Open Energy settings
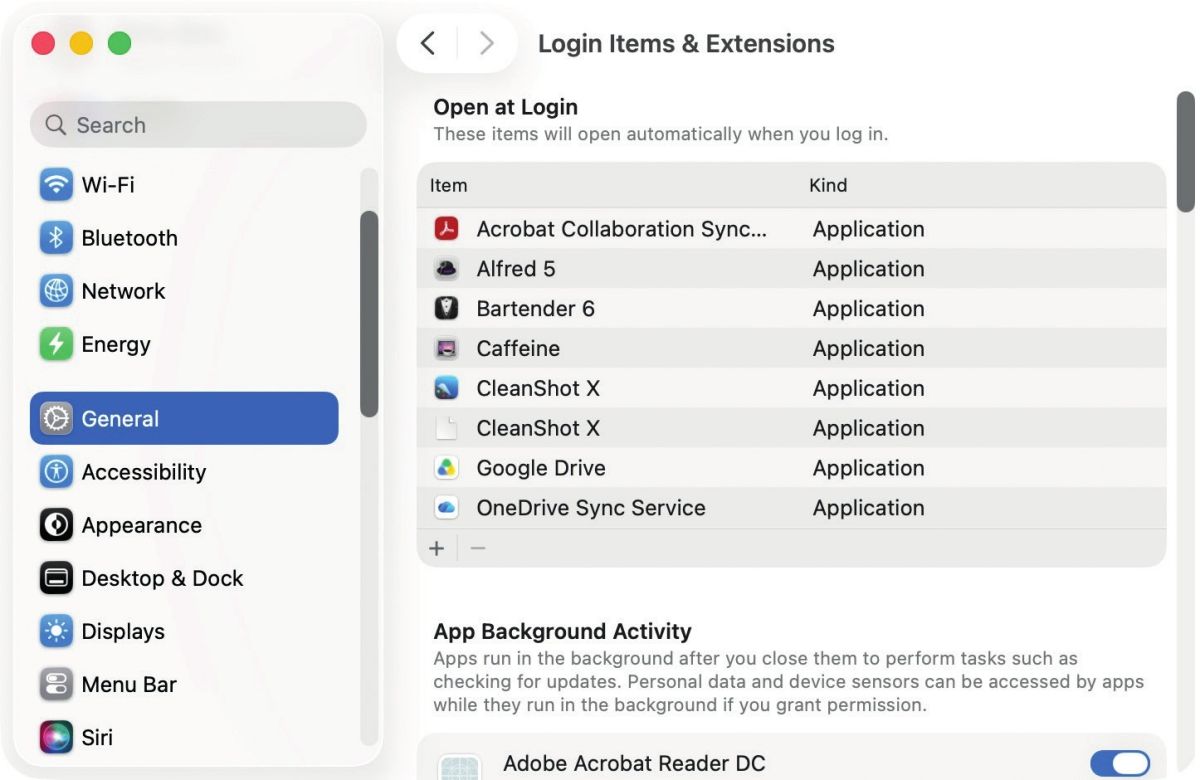This screenshot has width=1200, height=780. (x=184, y=344)
